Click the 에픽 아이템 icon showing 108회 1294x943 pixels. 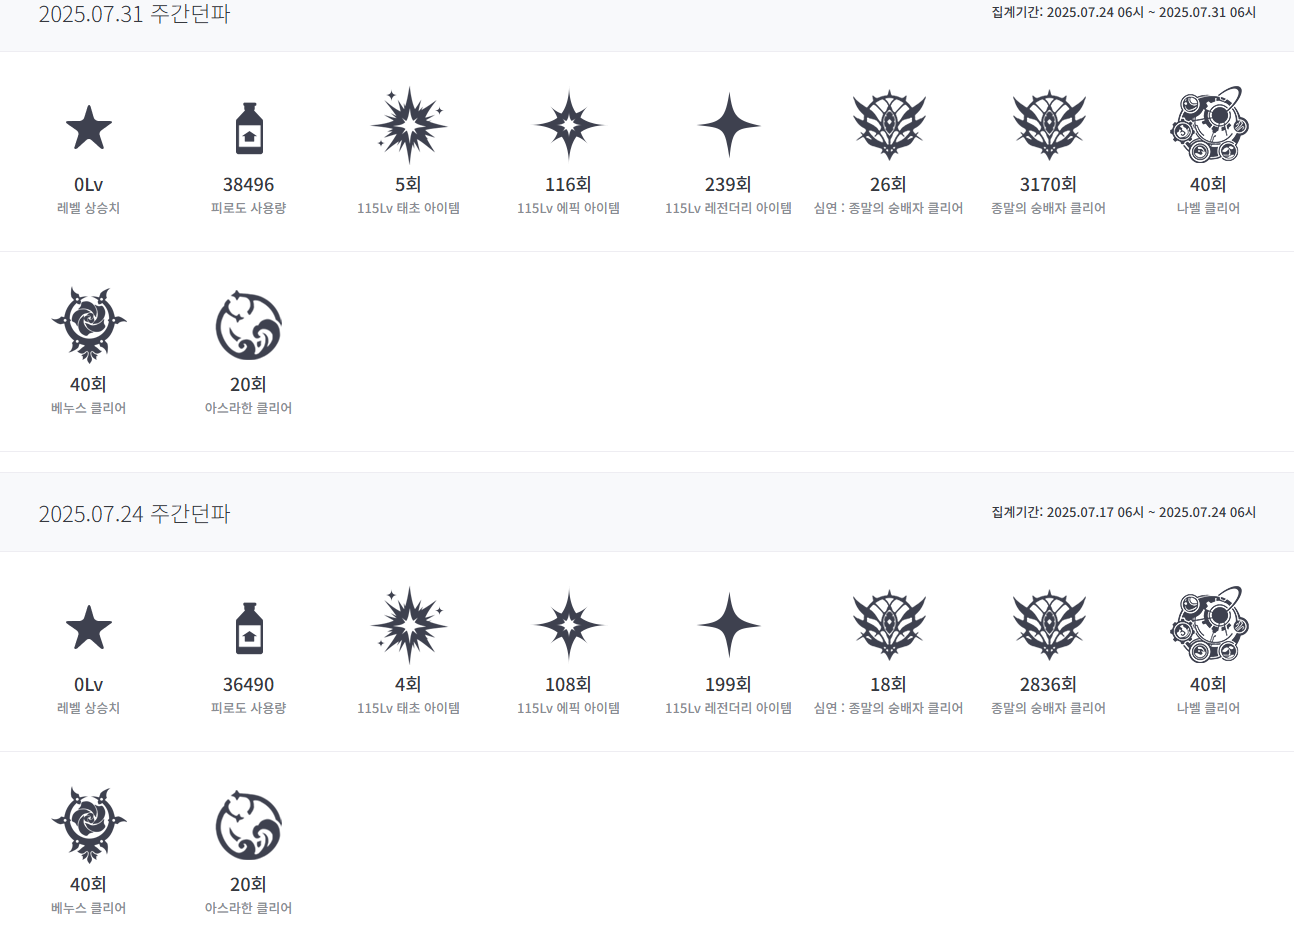[569, 625]
